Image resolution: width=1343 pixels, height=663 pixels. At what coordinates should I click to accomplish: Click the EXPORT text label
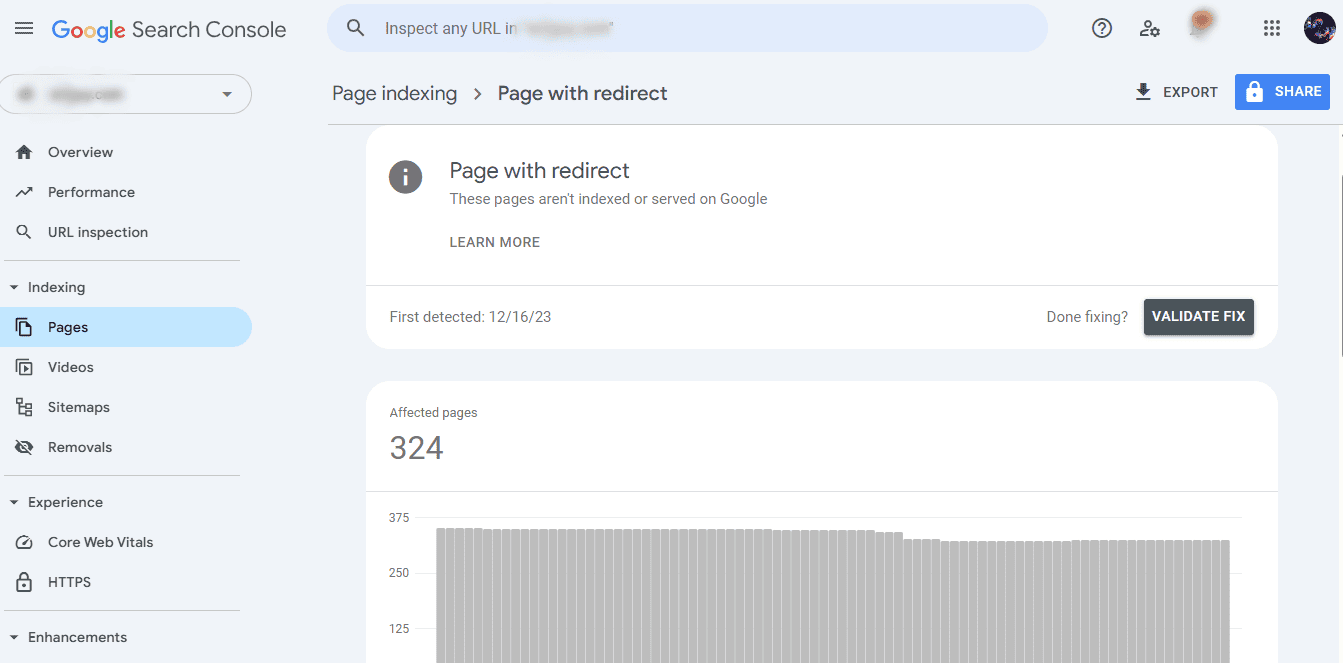click(1190, 92)
